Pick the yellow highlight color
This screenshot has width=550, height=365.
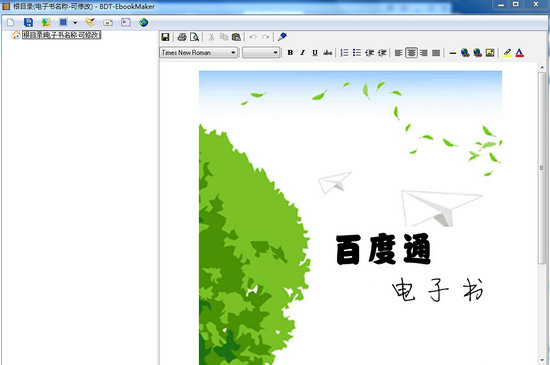click(x=507, y=53)
